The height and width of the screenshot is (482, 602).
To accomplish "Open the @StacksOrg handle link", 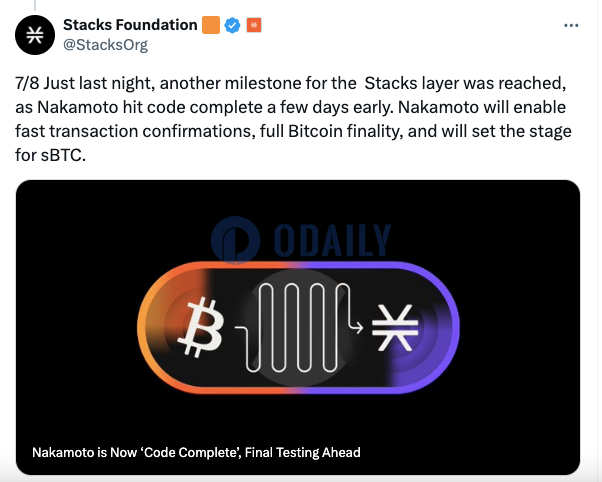I will (x=105, y=45).
